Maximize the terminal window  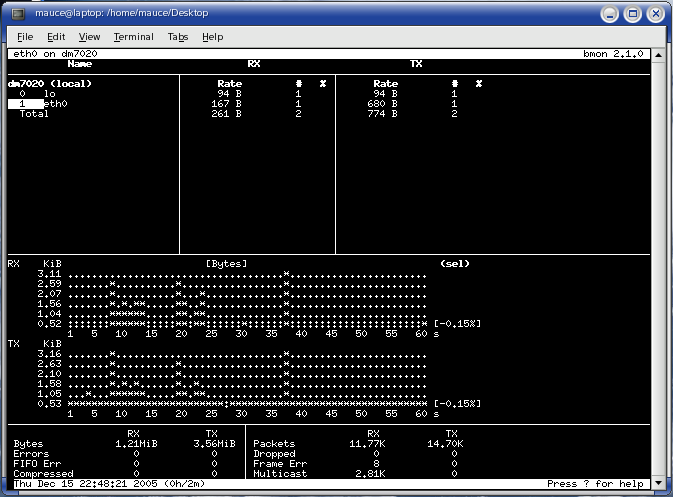tap(633, 14)
